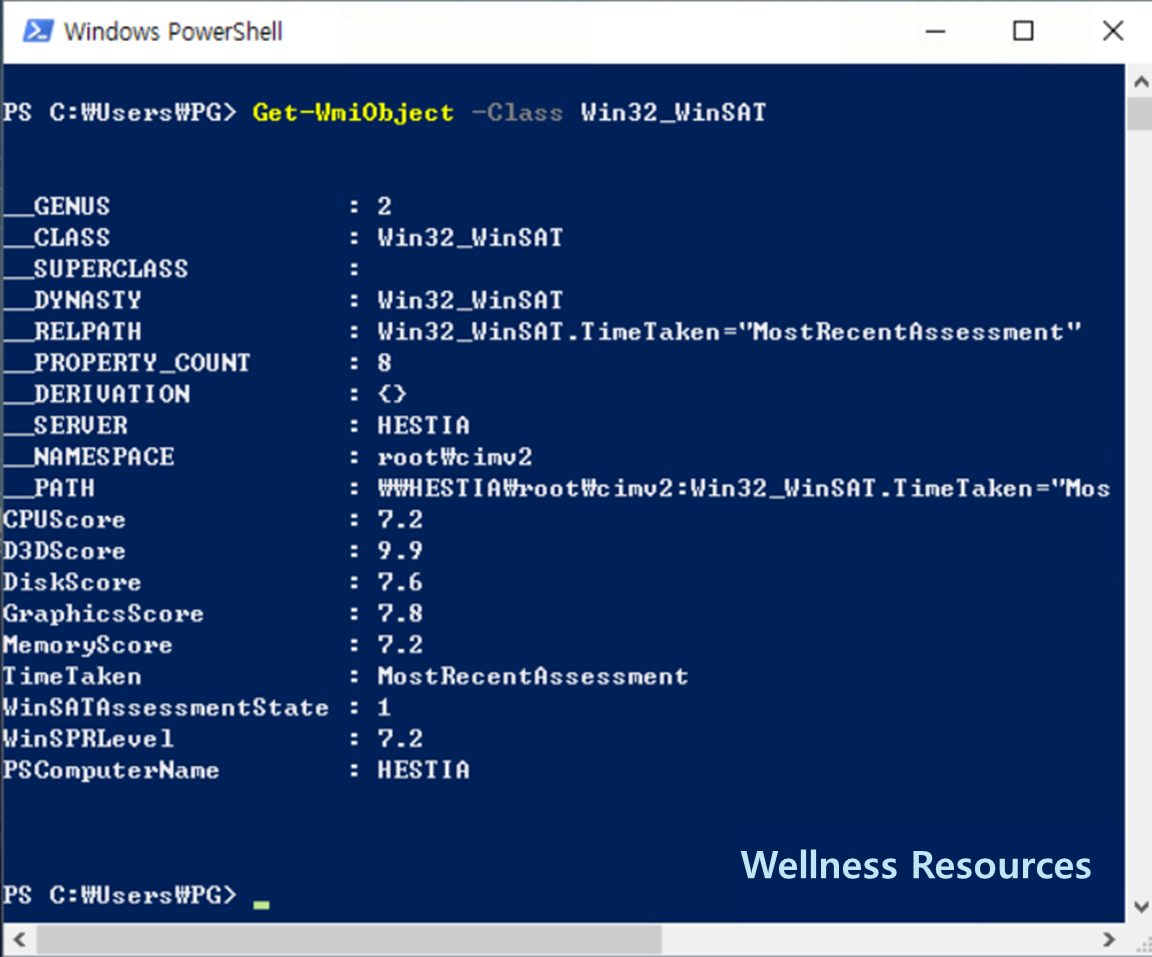The height and width of the screenshot is (957, 1152).
Task: Click the __SUPERCLASS property name
Action: click(96, 269)
